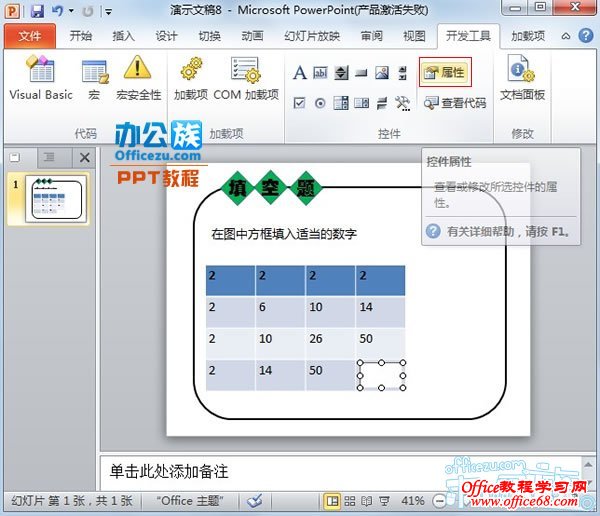Click 查看代码 View Code button

point(455,103)
